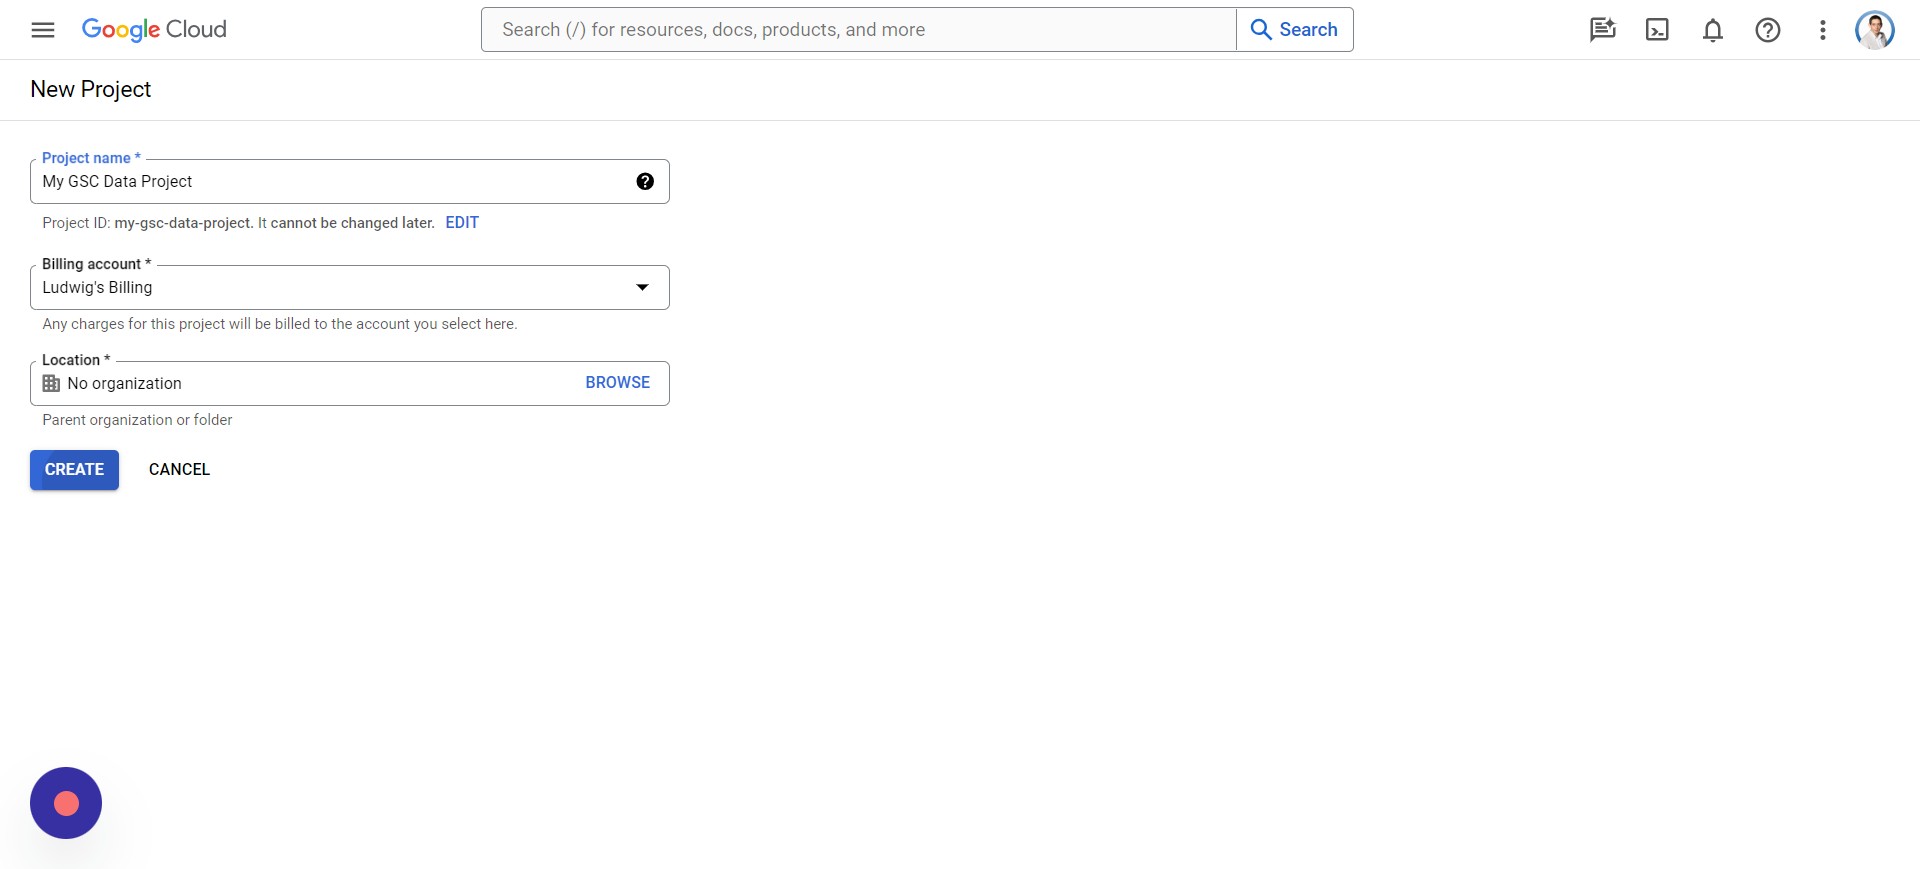Cancel project creation
1920x869 pixels.
click(179, 469)
